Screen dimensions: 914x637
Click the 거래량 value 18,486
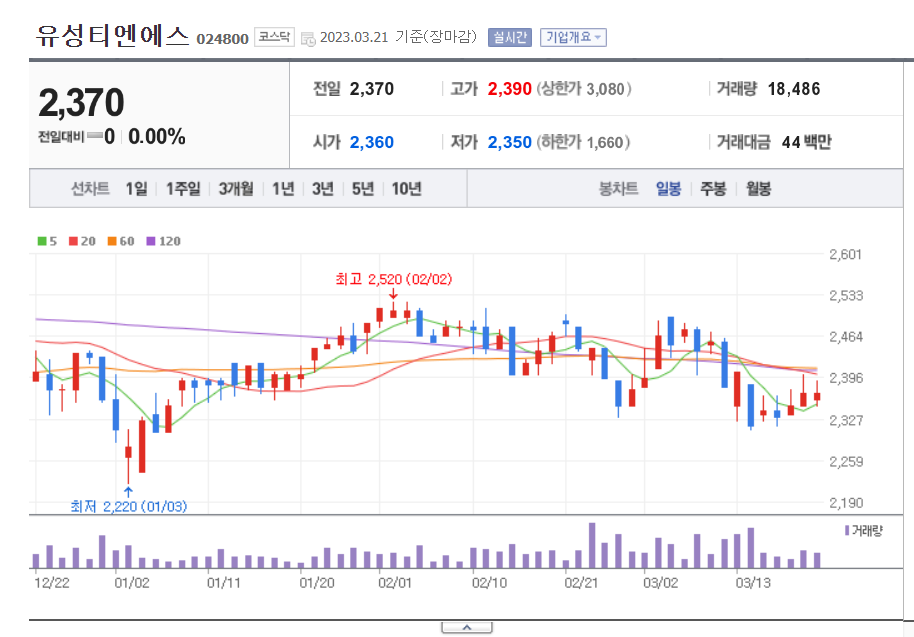(x=794, y=89)
